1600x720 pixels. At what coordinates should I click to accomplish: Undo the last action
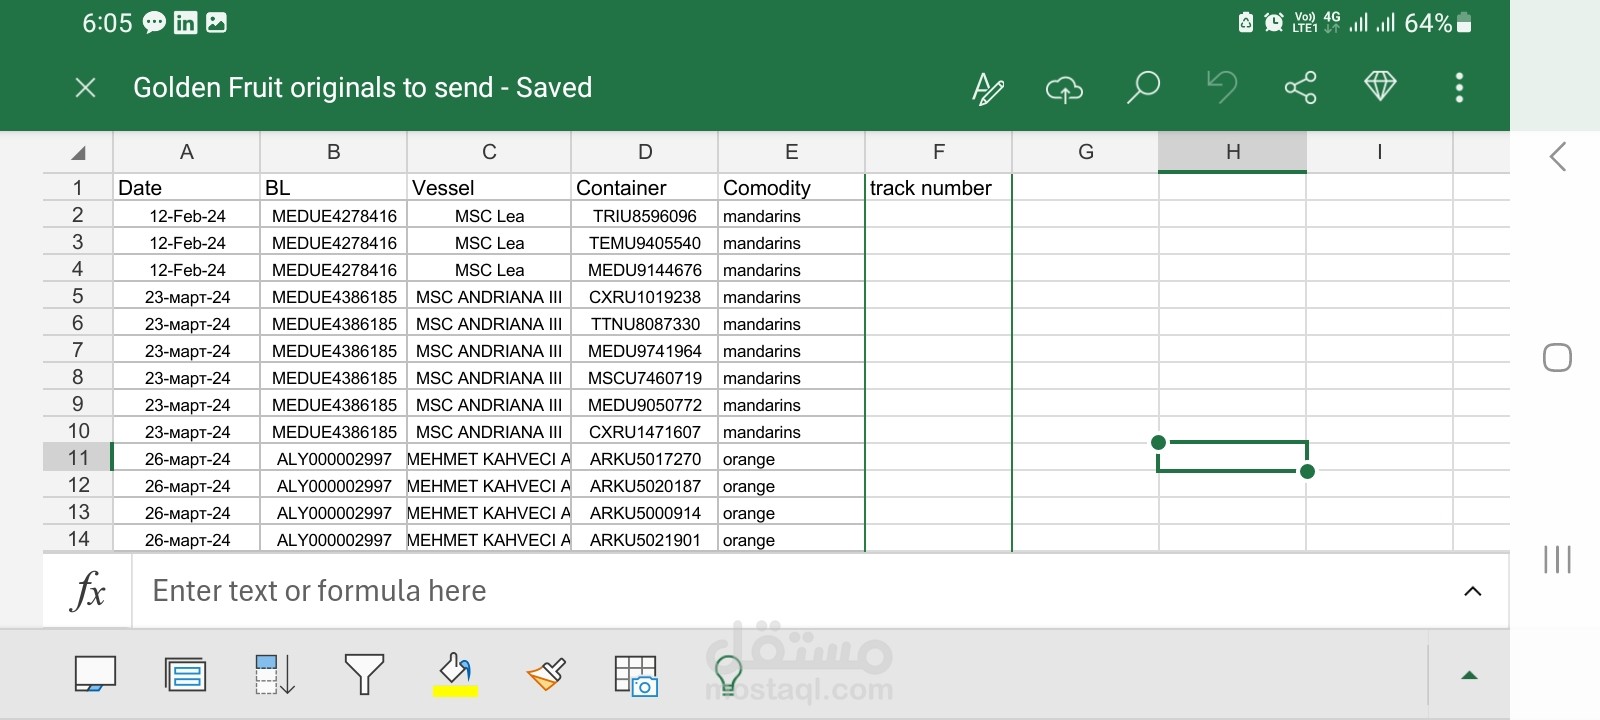pos(1221,87)
